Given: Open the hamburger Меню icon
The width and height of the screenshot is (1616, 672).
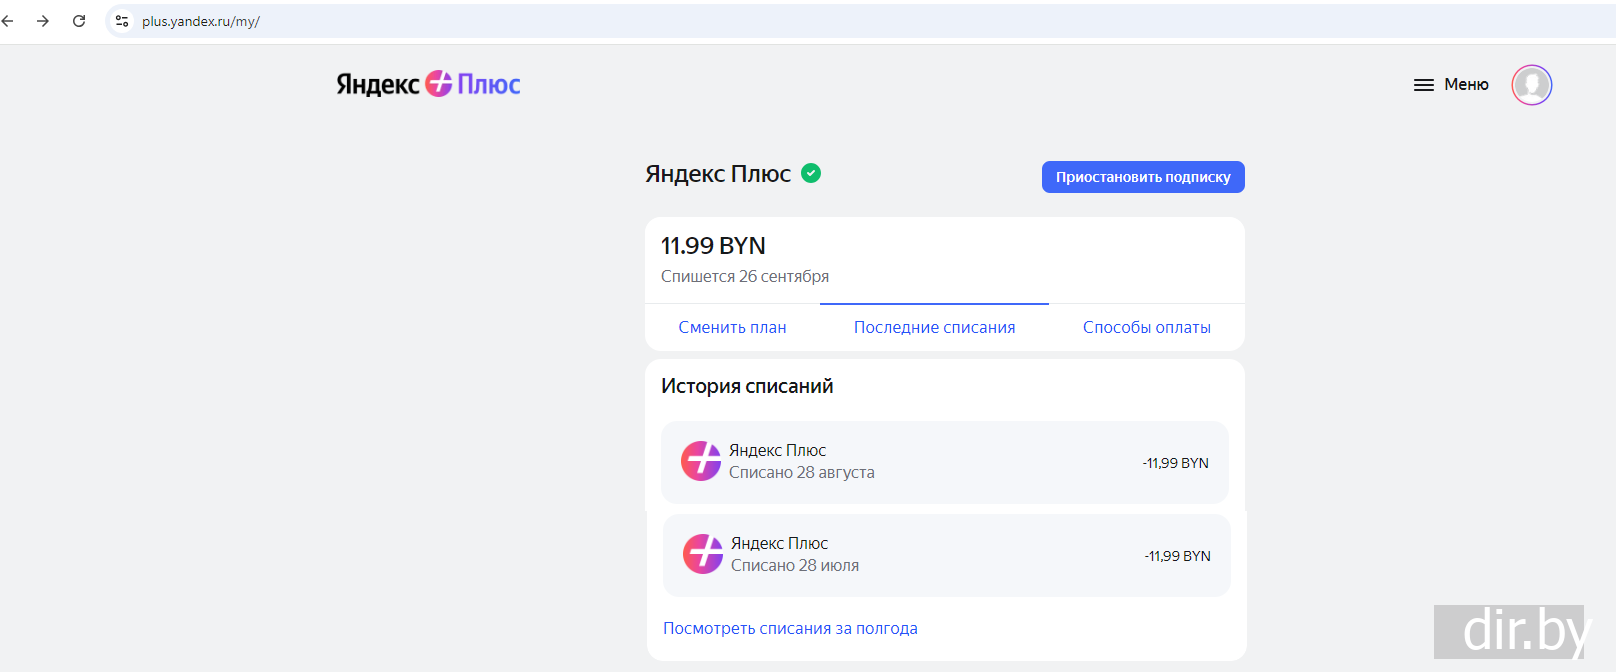Looking at the screenshot, I should coord(1423,85).
